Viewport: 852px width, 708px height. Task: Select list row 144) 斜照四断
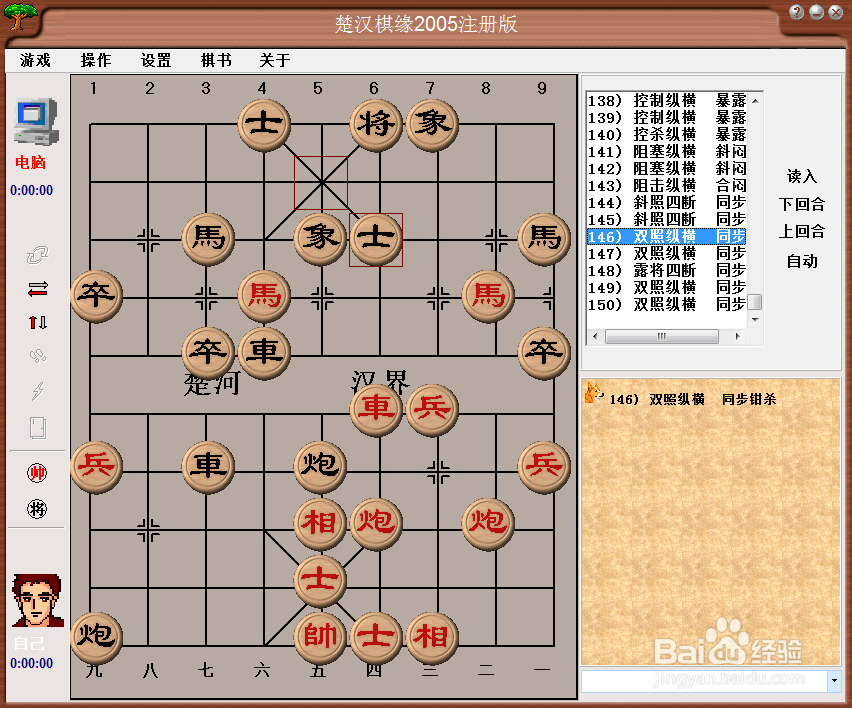pos(667,202)
